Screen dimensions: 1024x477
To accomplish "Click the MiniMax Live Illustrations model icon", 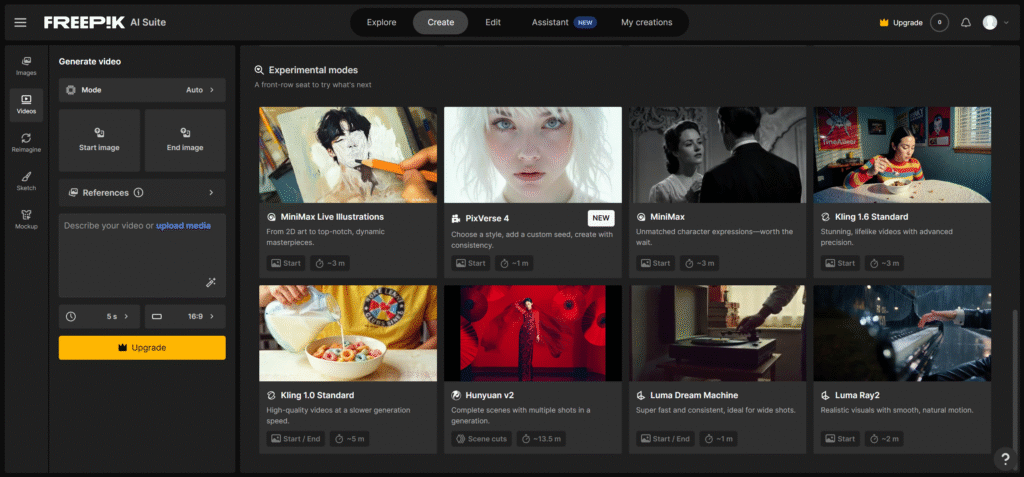I will click(272, 217).
